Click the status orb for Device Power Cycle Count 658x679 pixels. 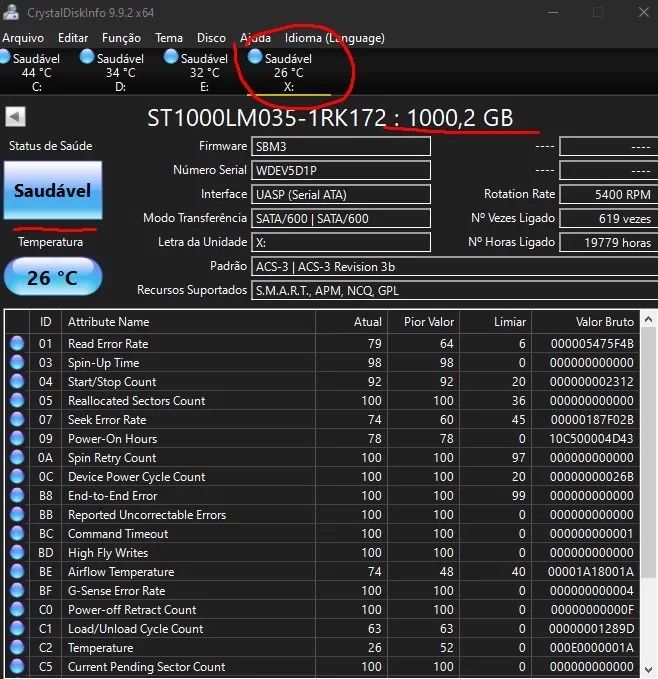[17, 476]
